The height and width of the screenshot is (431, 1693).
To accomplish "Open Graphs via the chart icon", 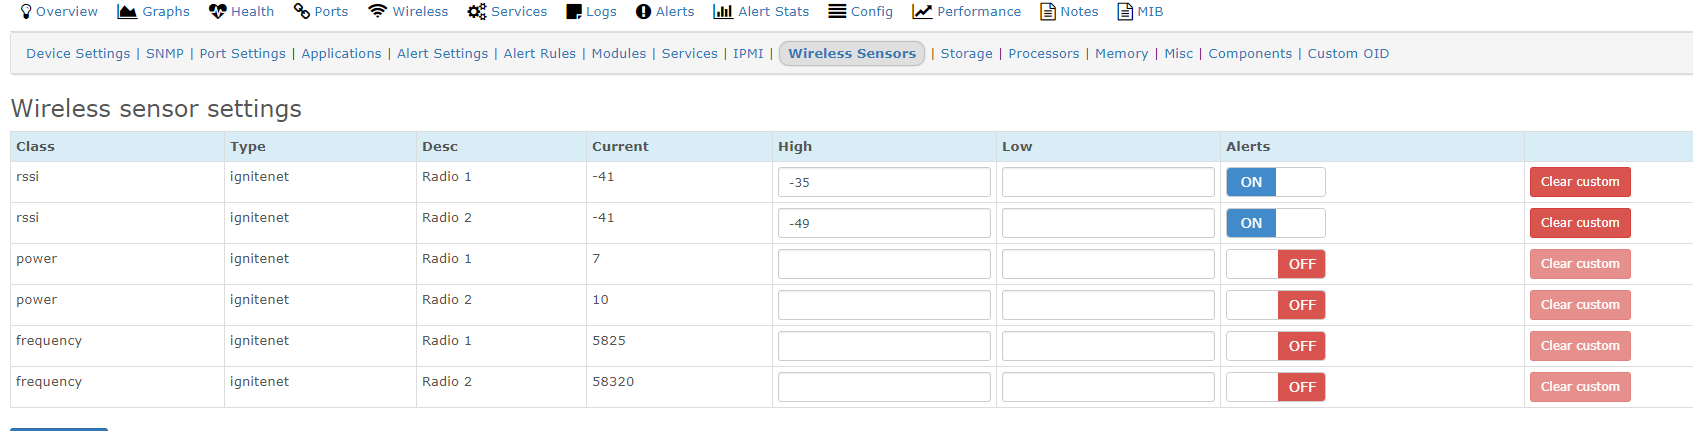I will pyautogui.click(x=127, y=12).
